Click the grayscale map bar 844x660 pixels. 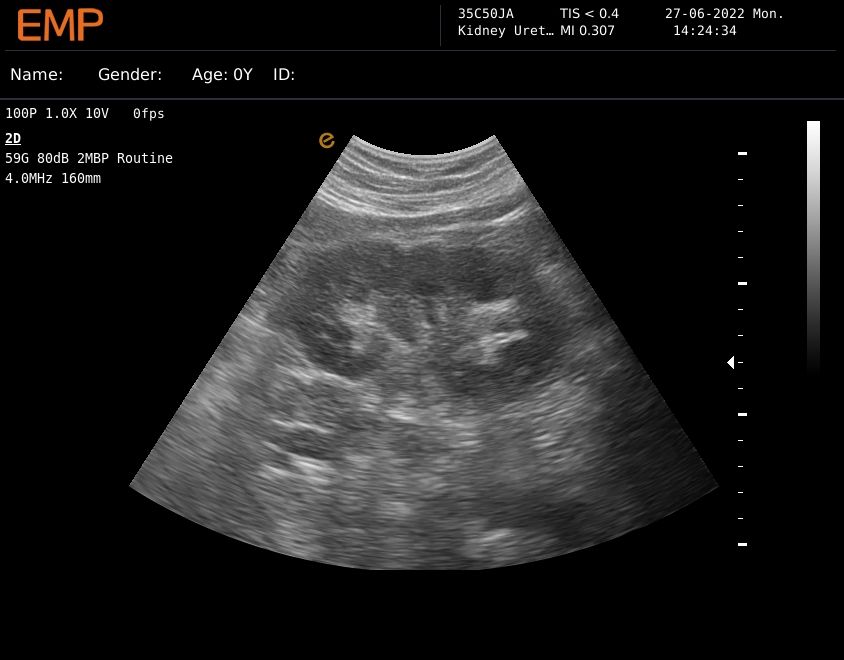[x=813, y=245]
